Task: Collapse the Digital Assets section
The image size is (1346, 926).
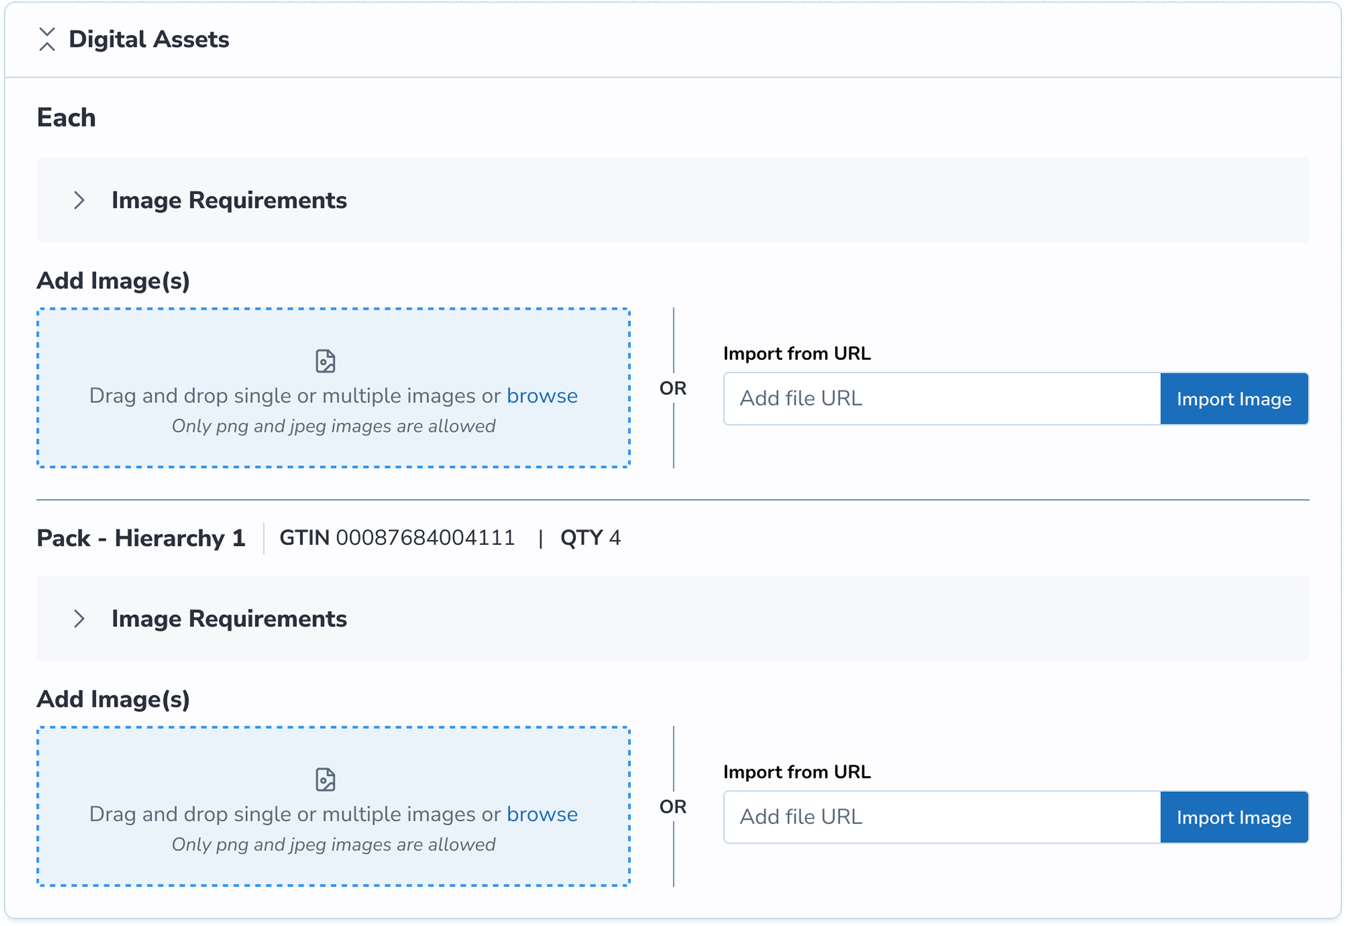Action: [x=46, y=40]
